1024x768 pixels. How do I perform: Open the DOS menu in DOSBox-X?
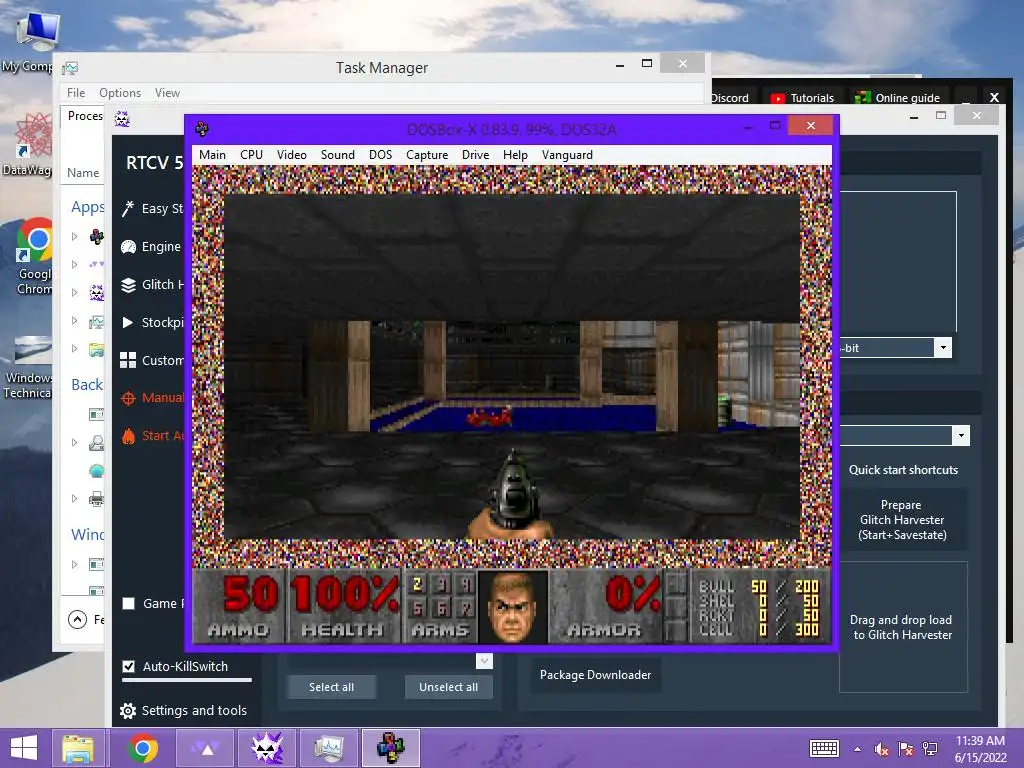(380, 155)
